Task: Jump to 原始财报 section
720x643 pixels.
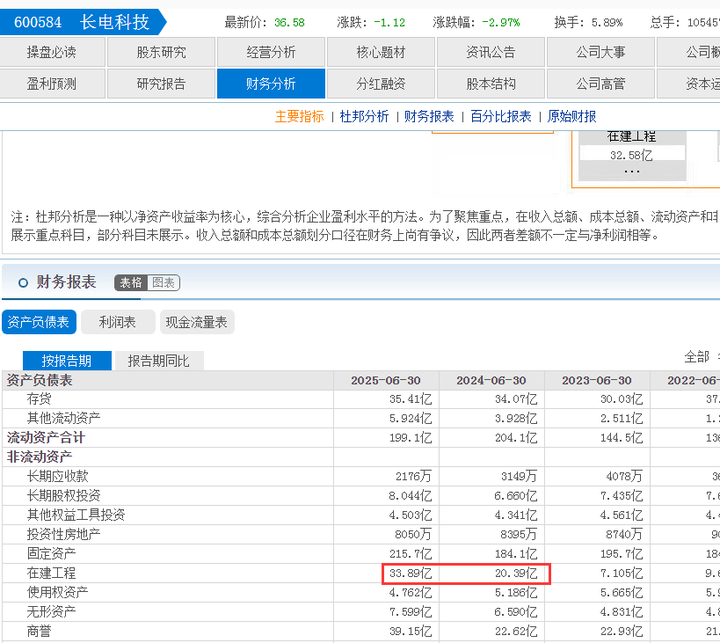Action: [x=572, y=116]
